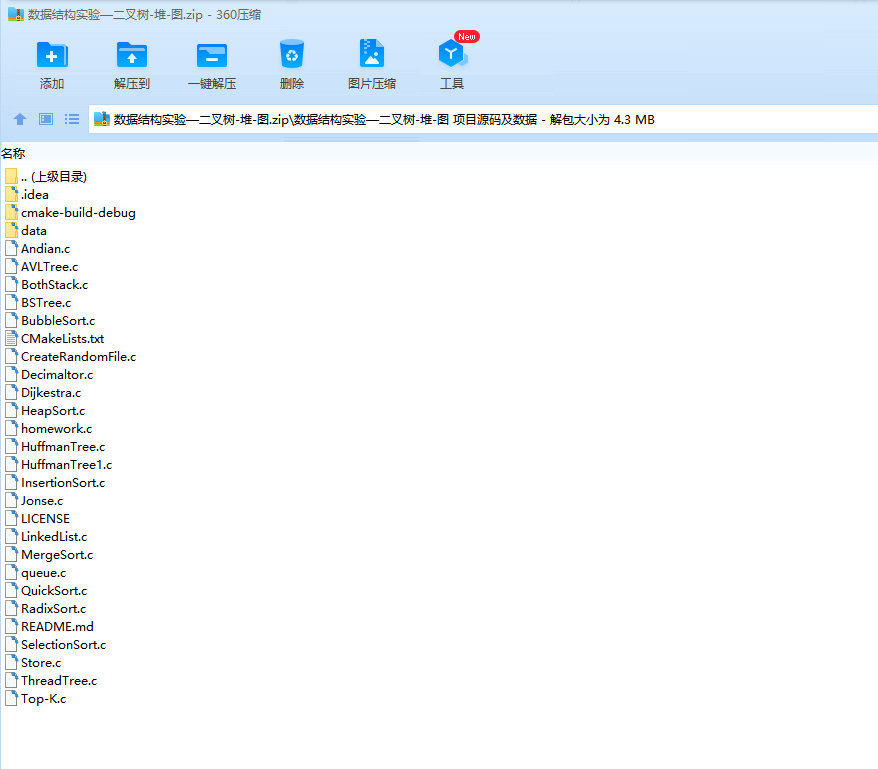The height and width of the screenshot is (769, 878).
Task: Select file README.md
Action: tap(49, 626)
